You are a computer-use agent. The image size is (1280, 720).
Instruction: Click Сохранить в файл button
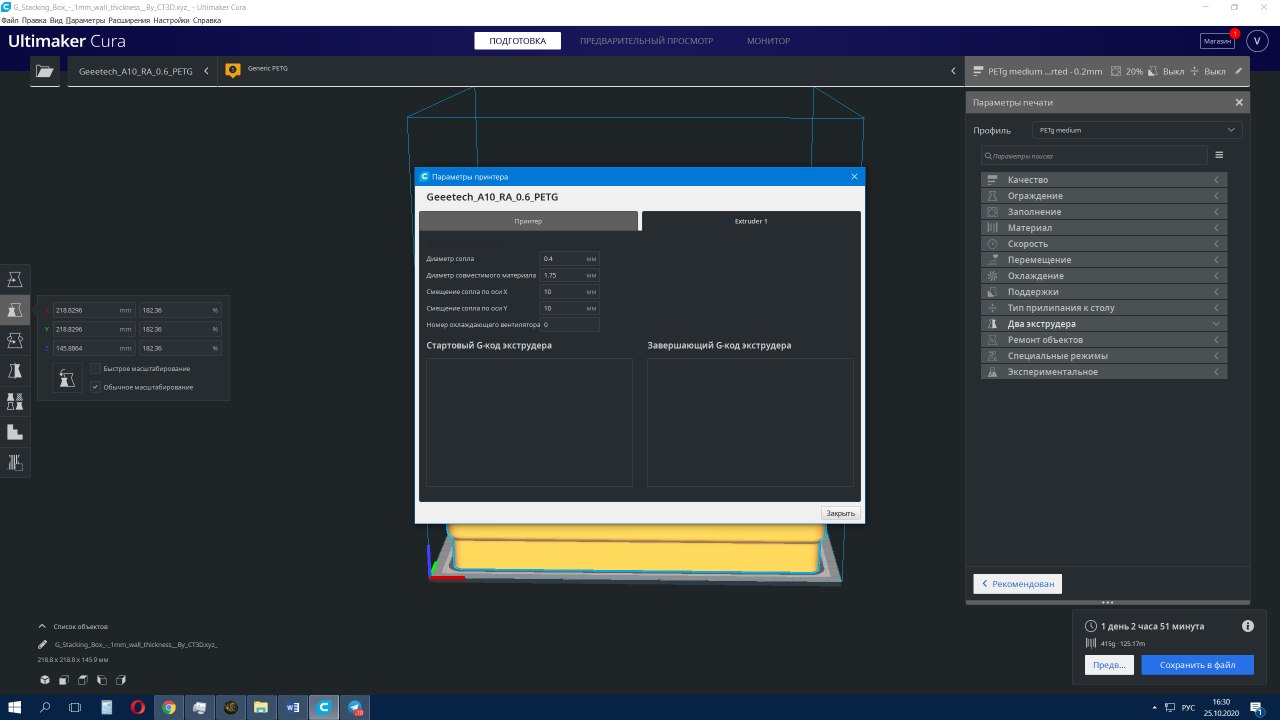click(x=1197, y=665)
